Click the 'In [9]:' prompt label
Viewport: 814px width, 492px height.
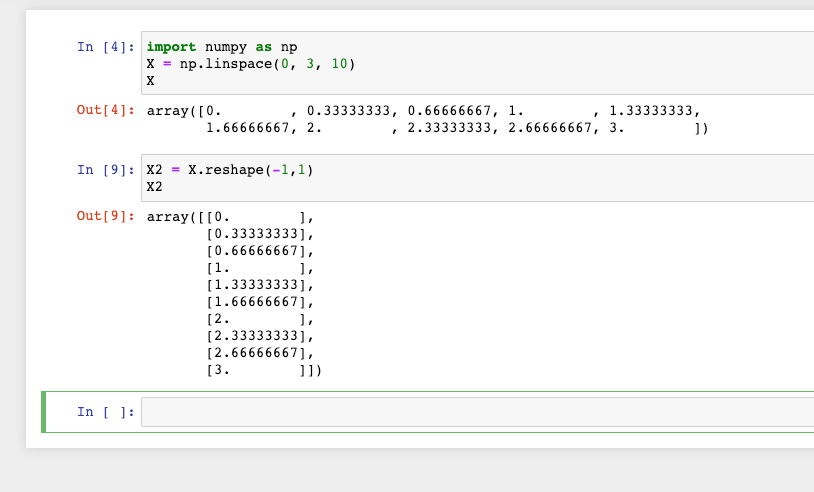point(106,170)
